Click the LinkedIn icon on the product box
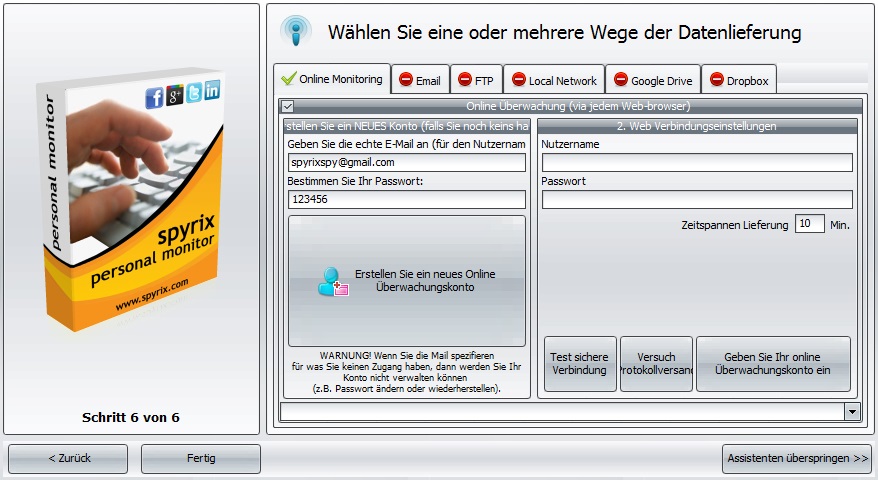Viewport: 878px width, 480px height. [212, 90]
